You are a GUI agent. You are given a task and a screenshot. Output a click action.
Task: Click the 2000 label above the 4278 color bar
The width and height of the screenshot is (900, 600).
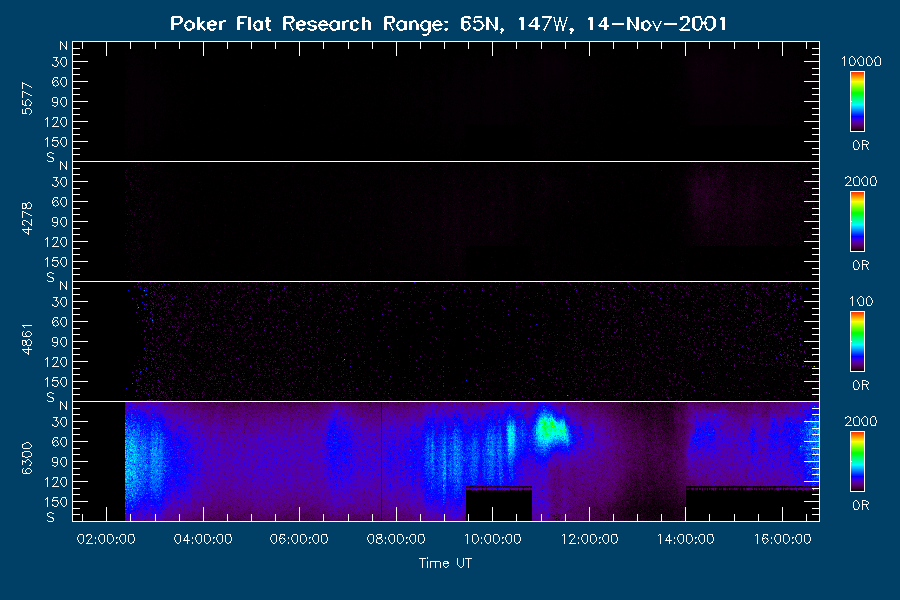(861, 181)
